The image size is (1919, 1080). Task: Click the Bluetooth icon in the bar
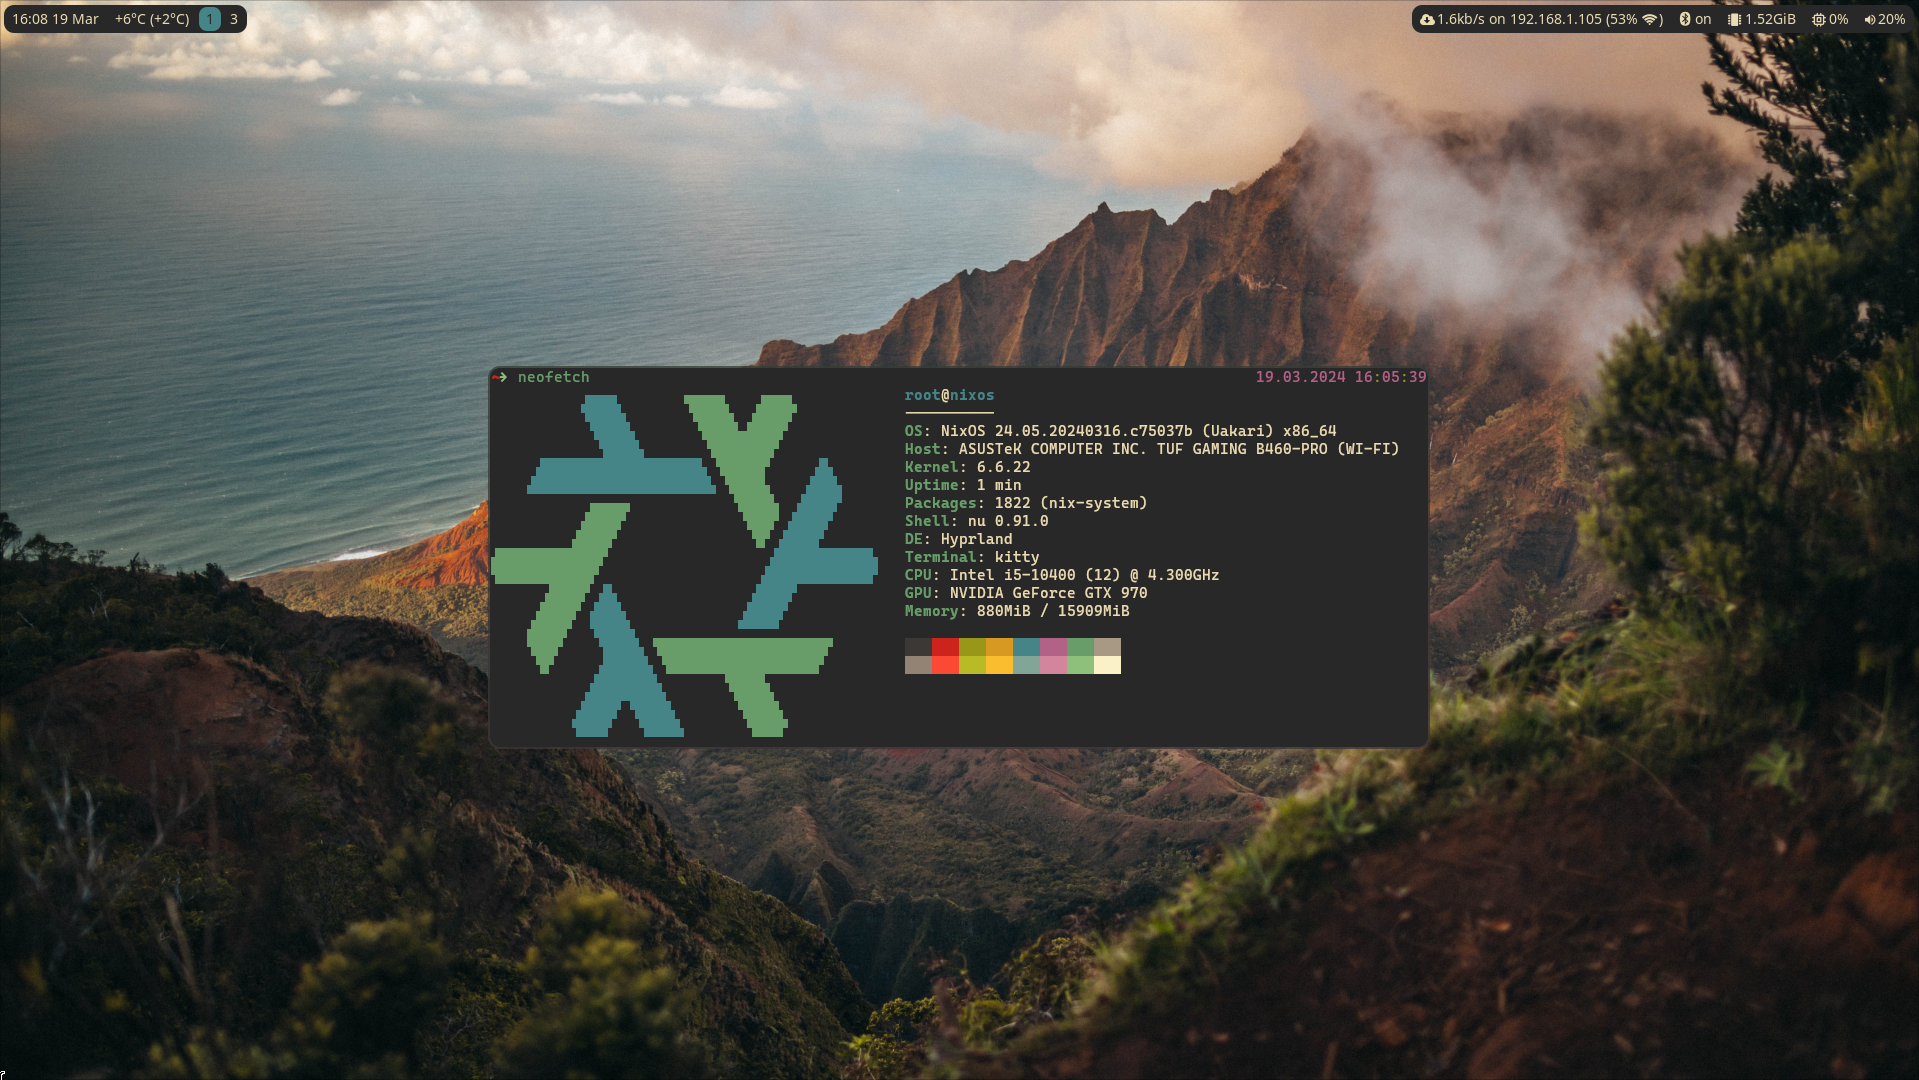click(1684, 19)
